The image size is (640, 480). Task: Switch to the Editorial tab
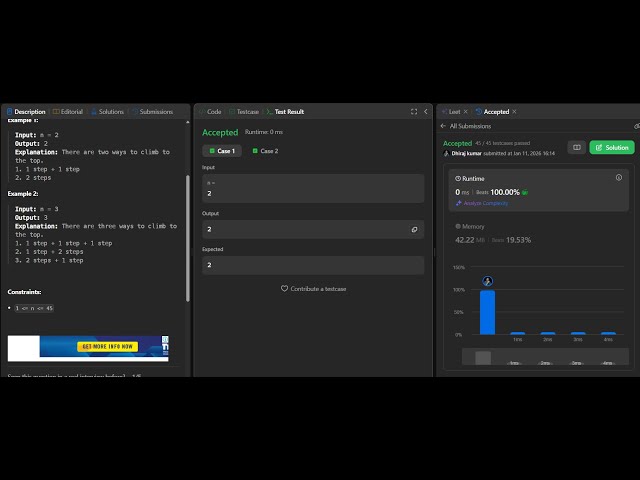pyautogui.click(x=68, y=112)
